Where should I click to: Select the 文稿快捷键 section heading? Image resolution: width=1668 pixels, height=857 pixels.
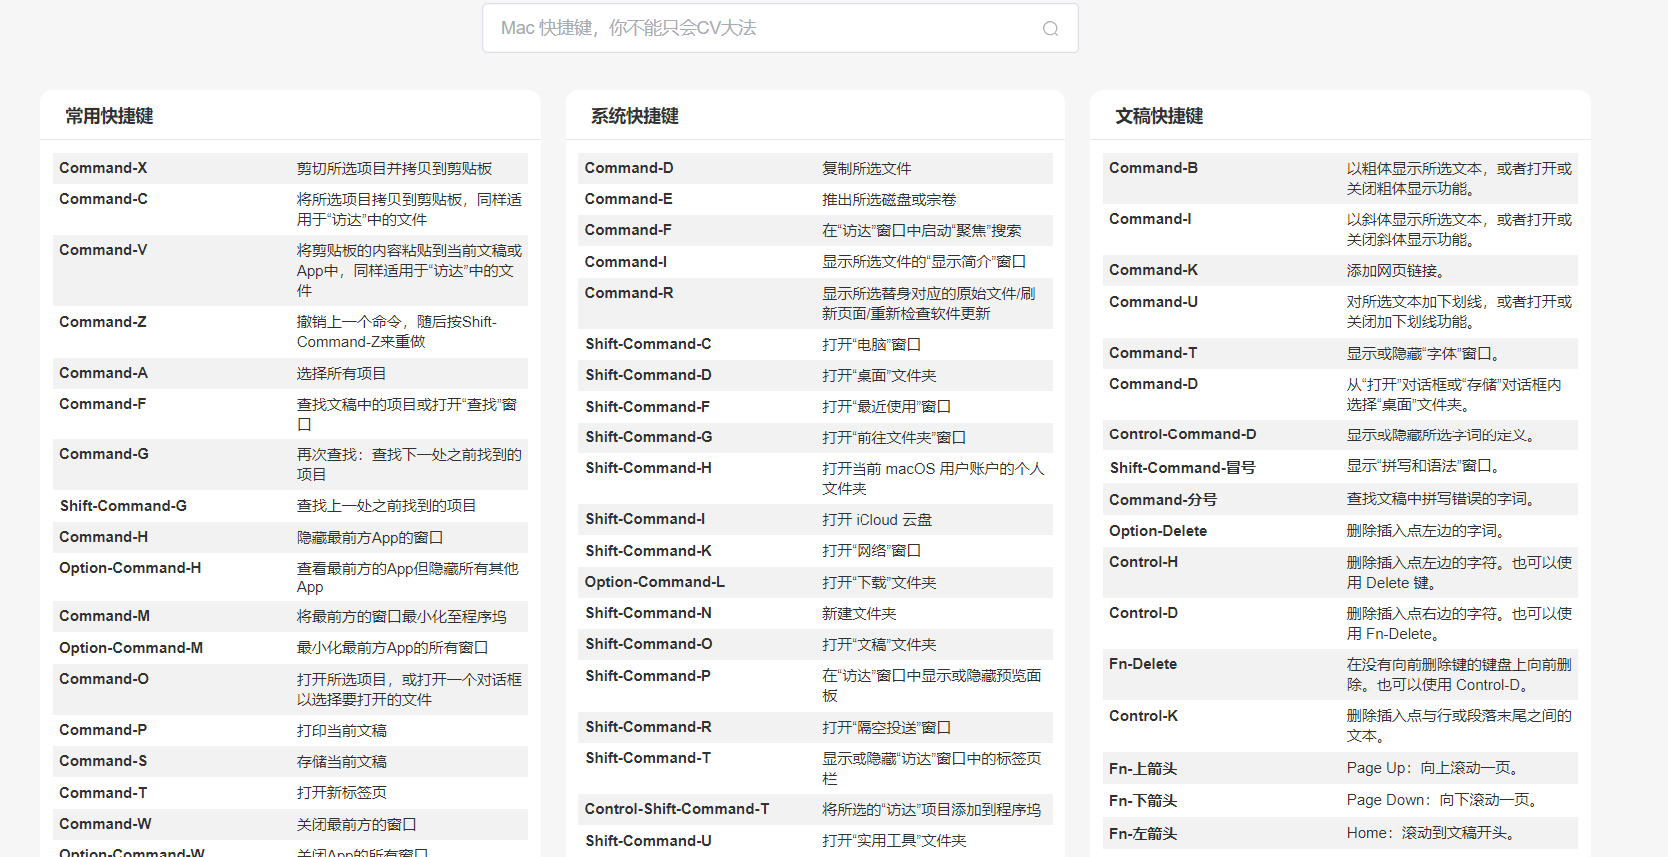(1159, 116)
